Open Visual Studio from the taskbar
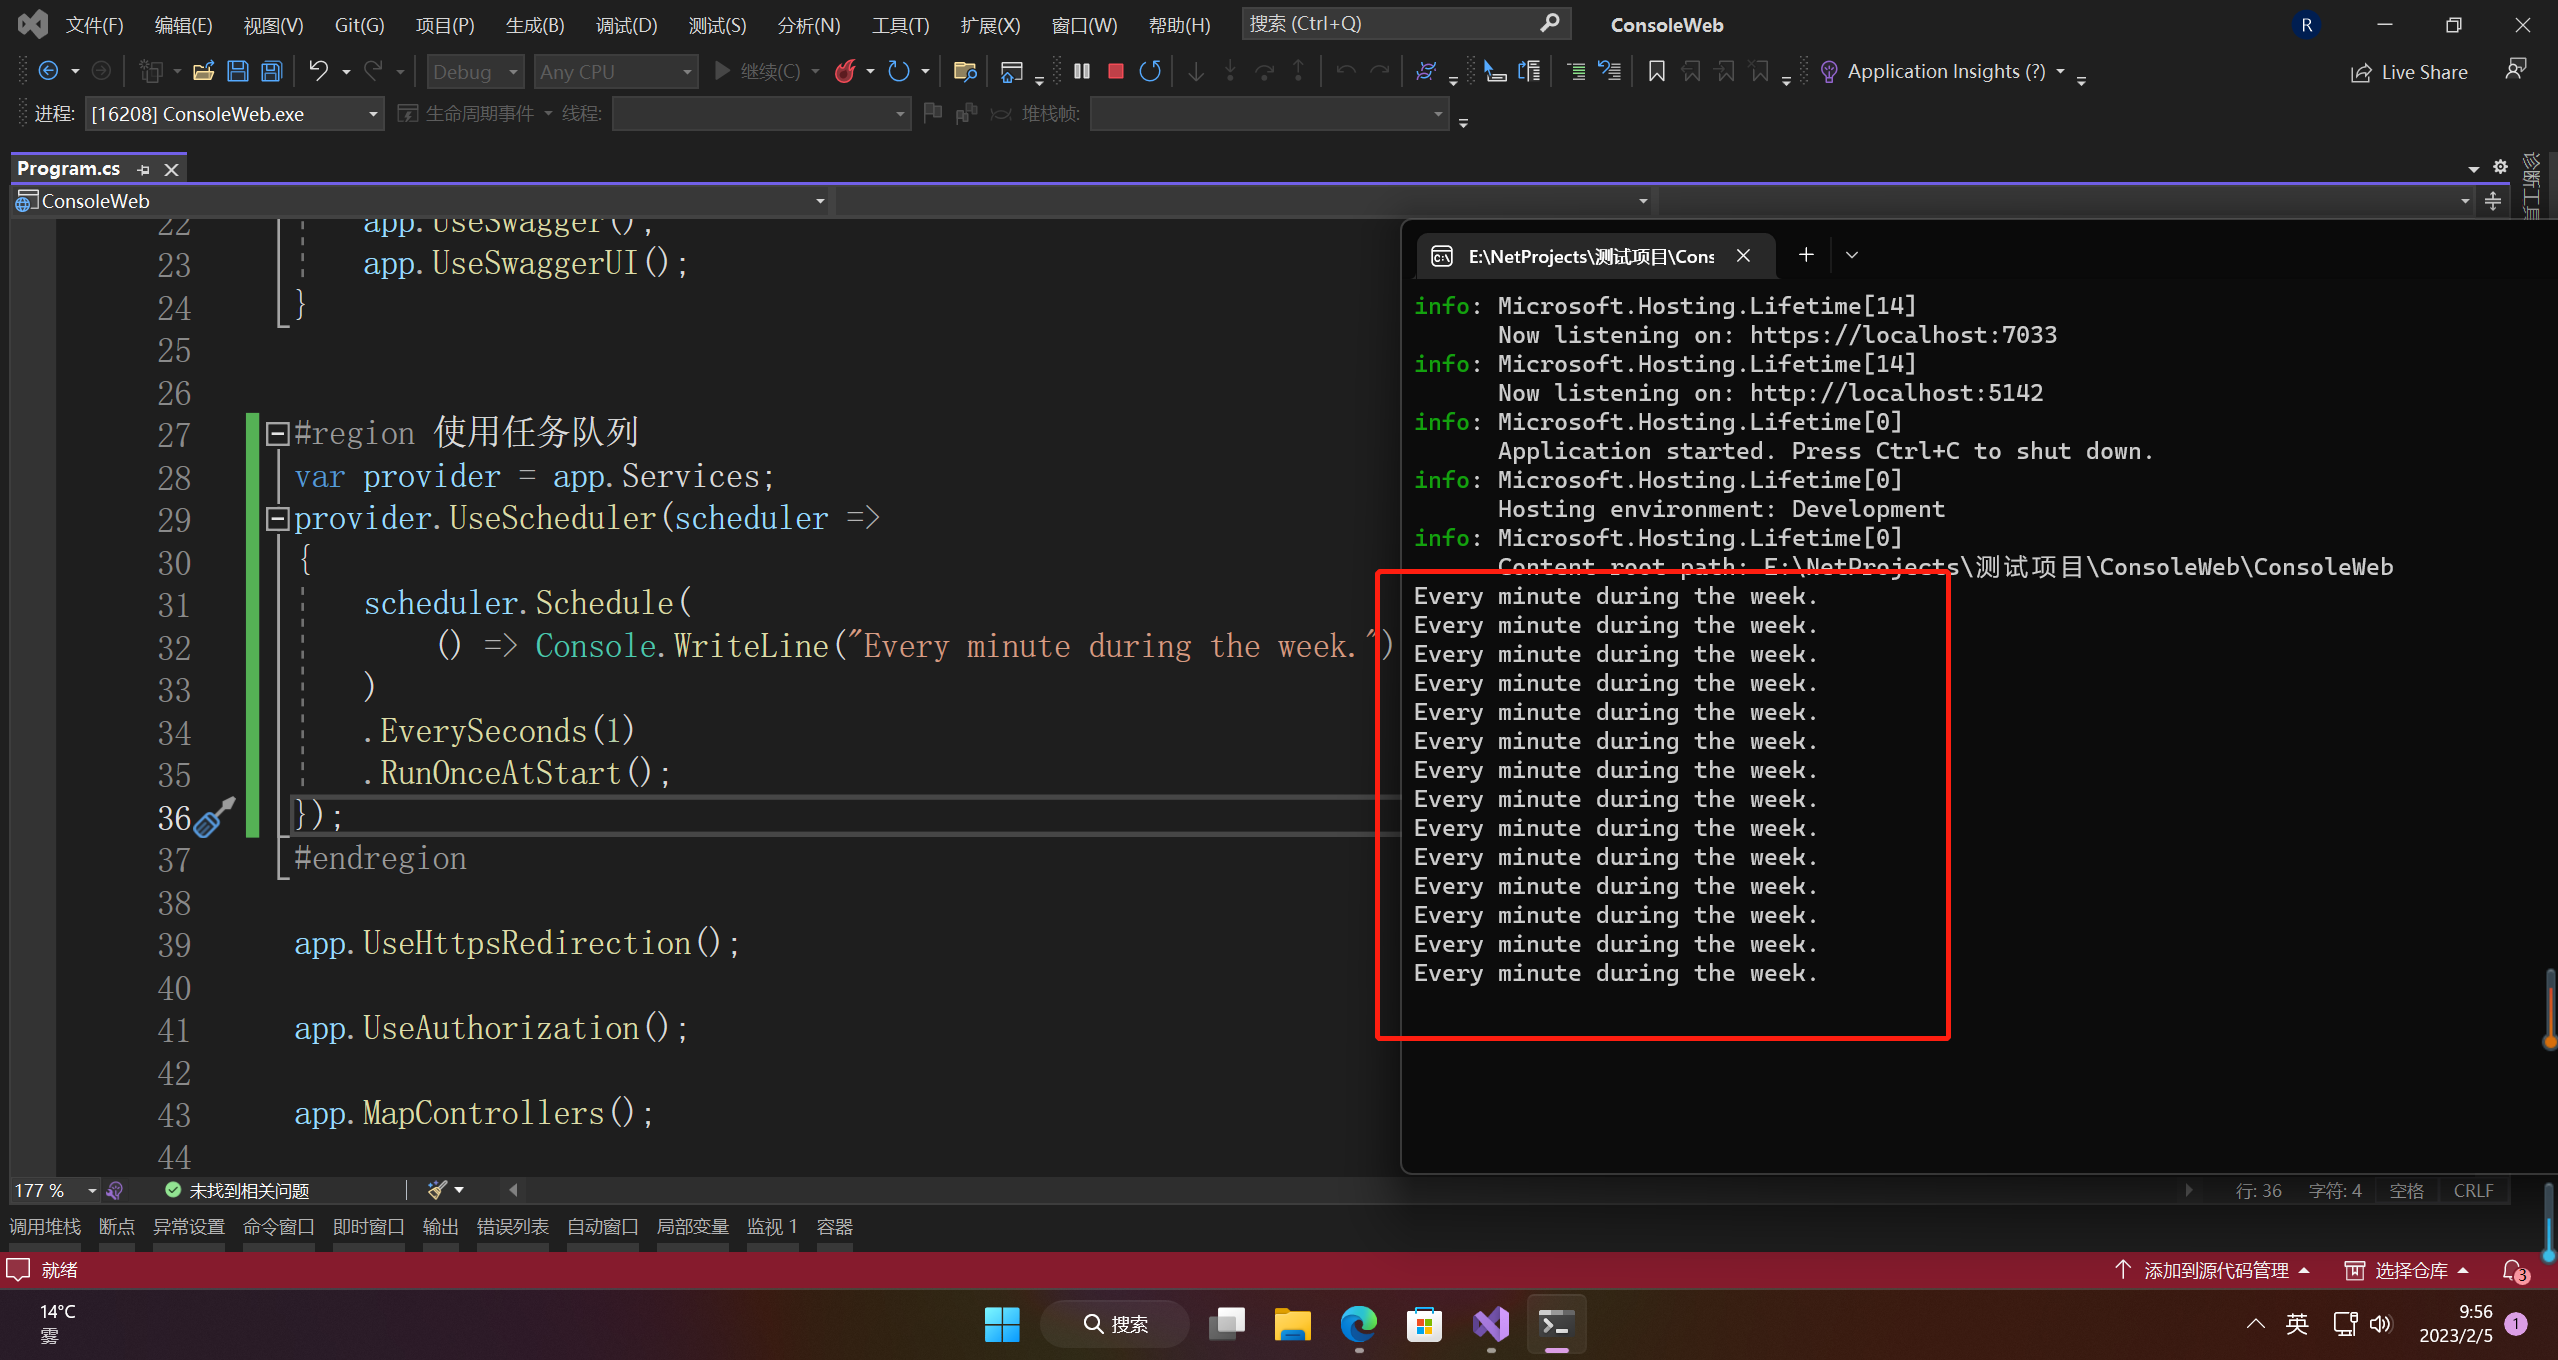The height and width of the screenshot is (1360, 2558). pos(1490,1324)
